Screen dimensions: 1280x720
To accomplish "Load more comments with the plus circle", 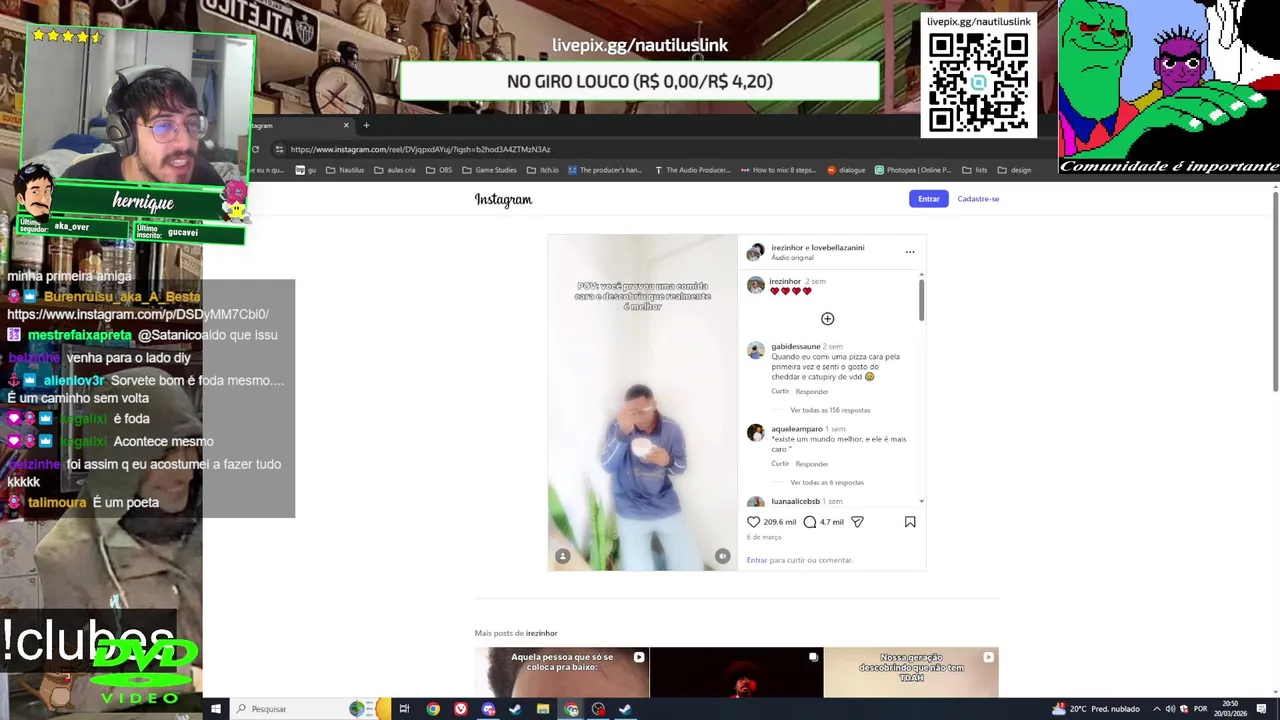I will [827, 319].
